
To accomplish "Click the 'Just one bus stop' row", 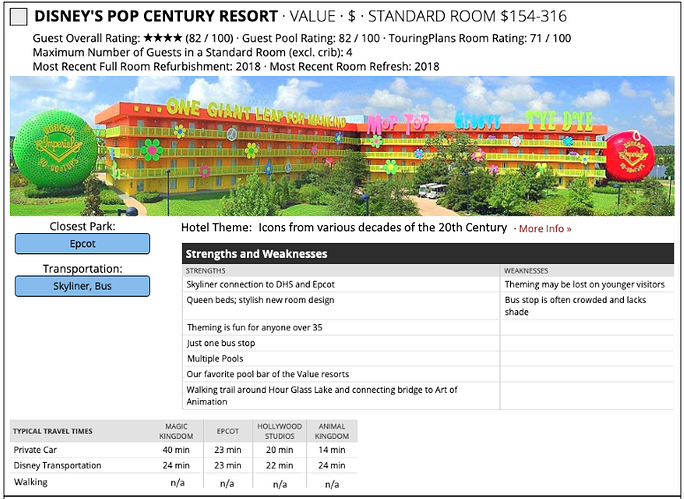I will (341, 343).
